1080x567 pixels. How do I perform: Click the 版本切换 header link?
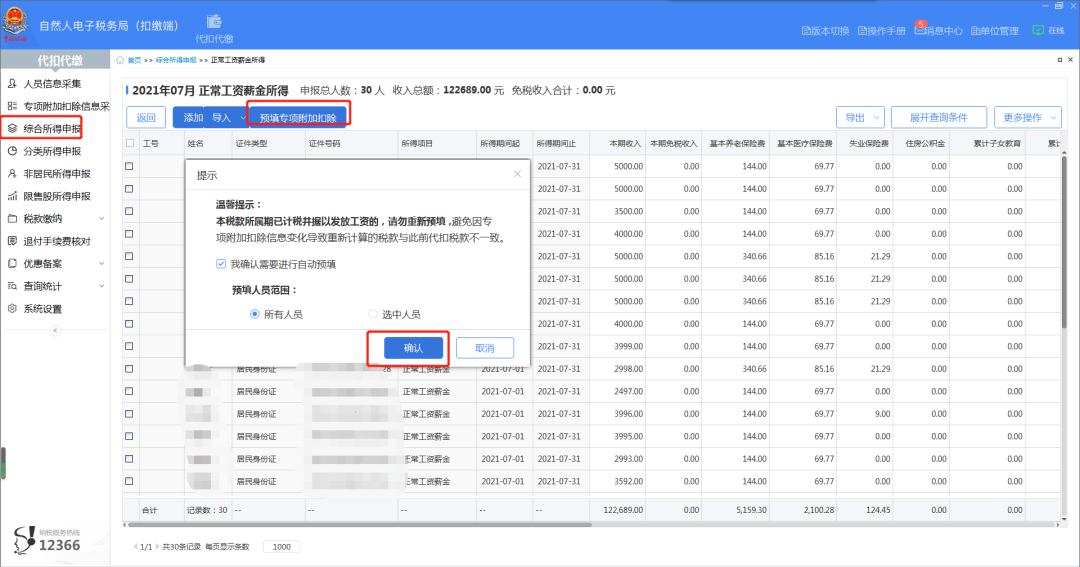[x=825, y=31]
